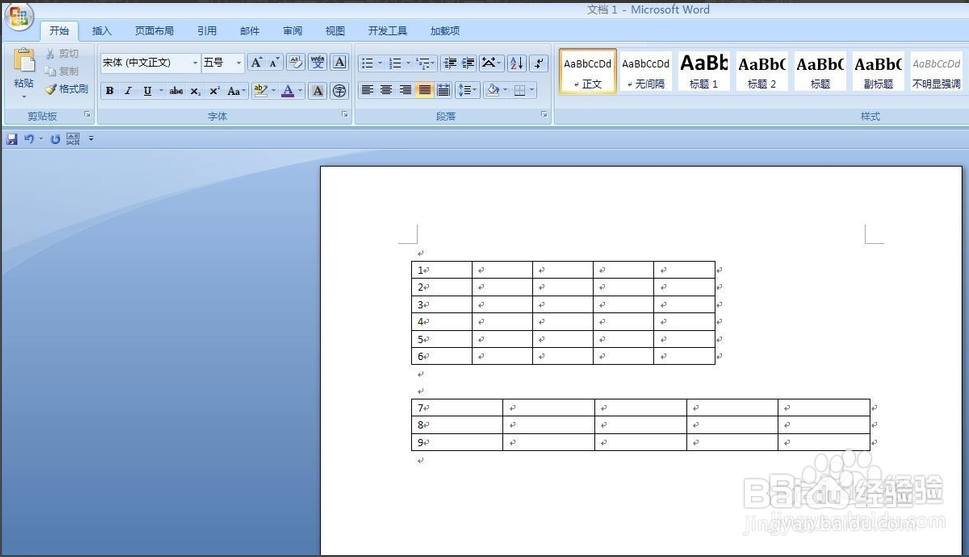Toggle Superscript formatting
This screenshot has width=969, height=557.
[x=214, y=91]
